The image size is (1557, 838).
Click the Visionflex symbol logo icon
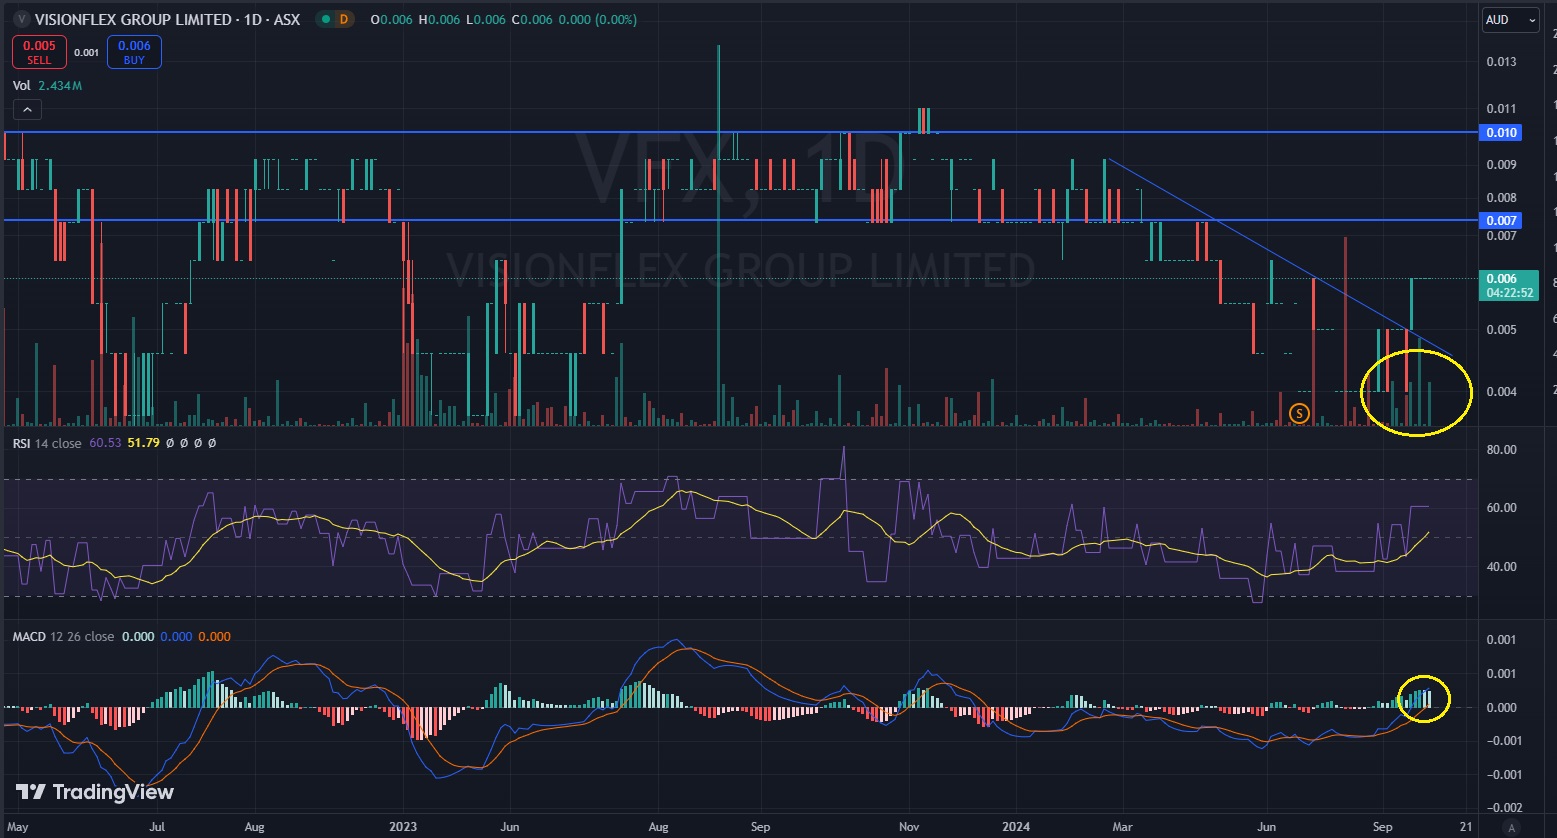point(20,19)
